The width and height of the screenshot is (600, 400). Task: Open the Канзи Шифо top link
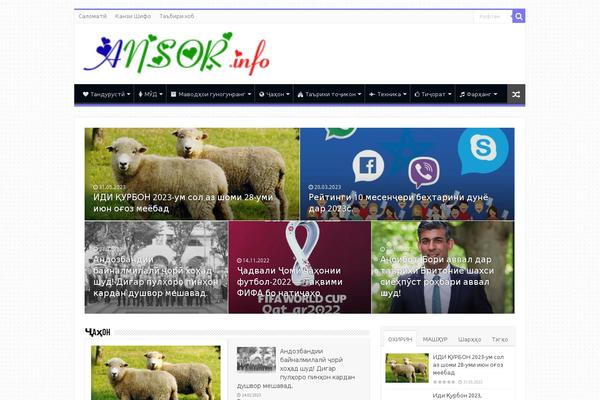coord(133,16)
